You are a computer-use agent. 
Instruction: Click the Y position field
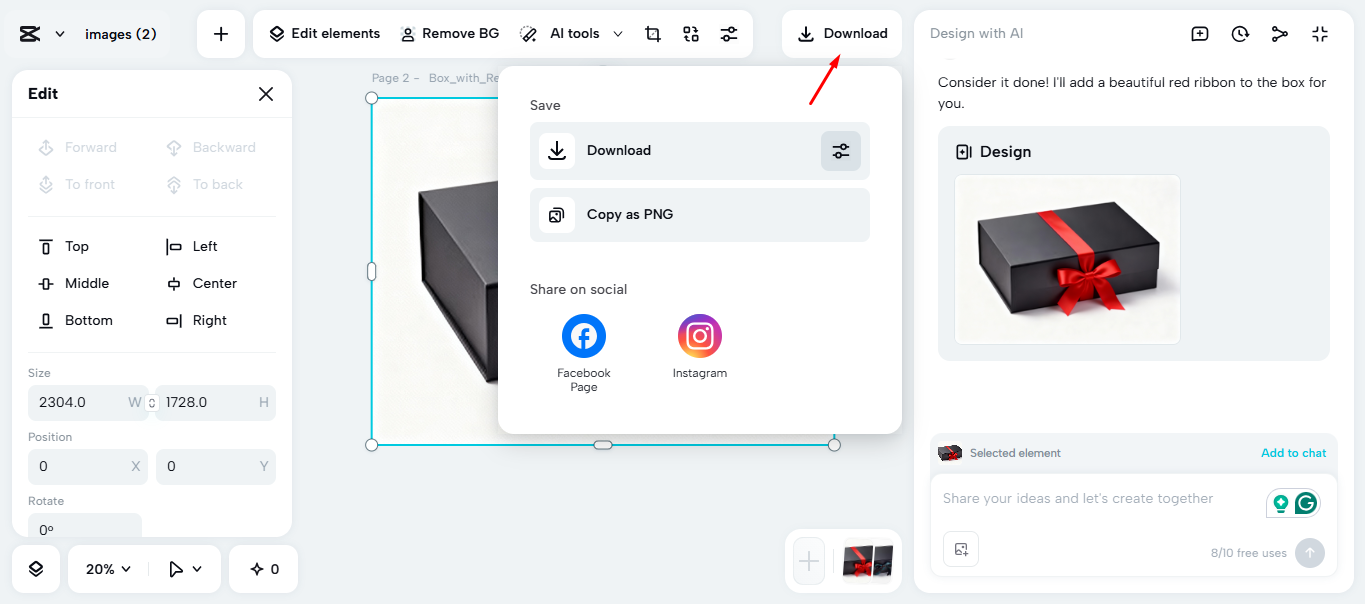216,467
